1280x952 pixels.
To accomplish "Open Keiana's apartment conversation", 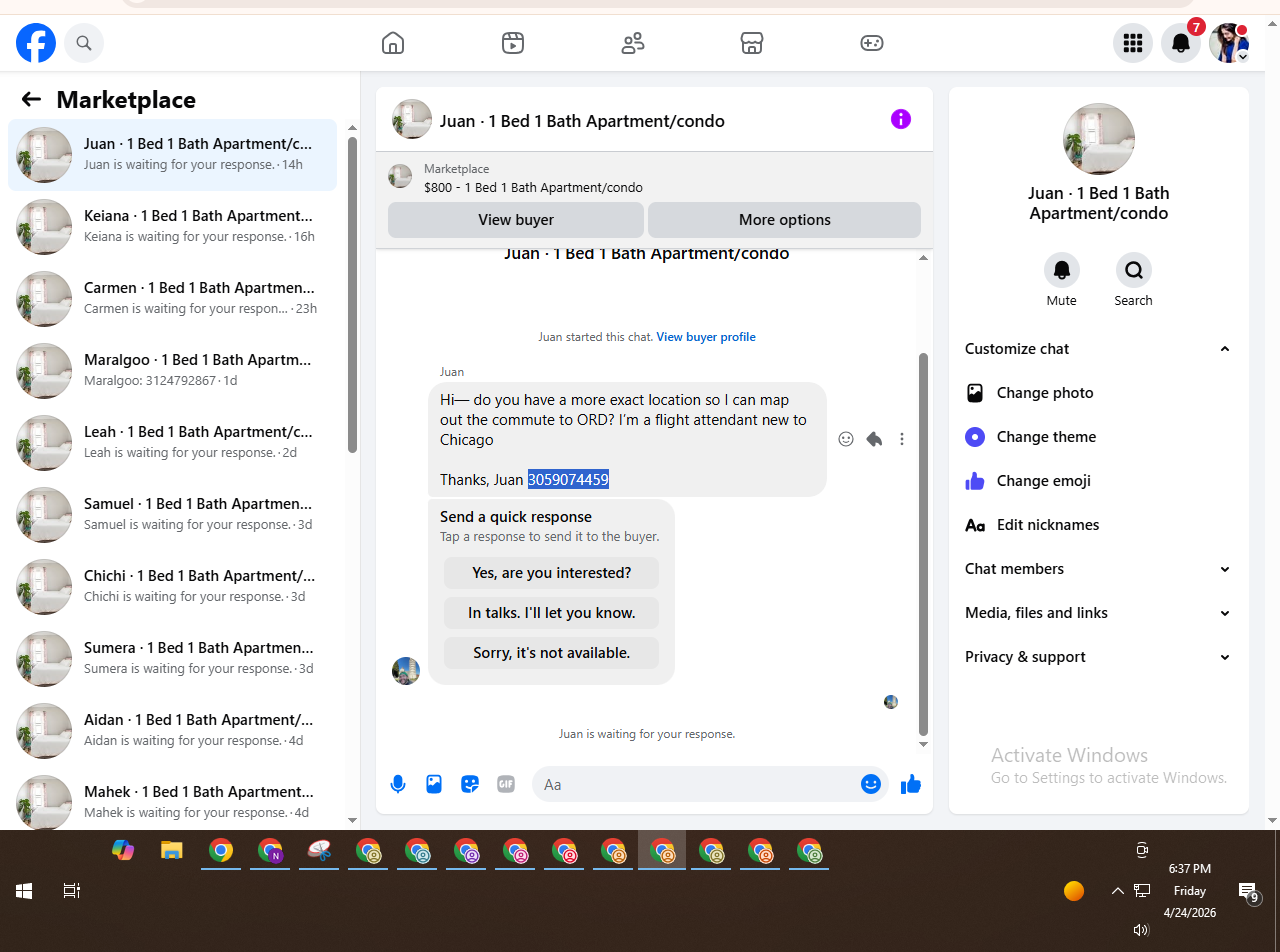I will click(172, 227).
